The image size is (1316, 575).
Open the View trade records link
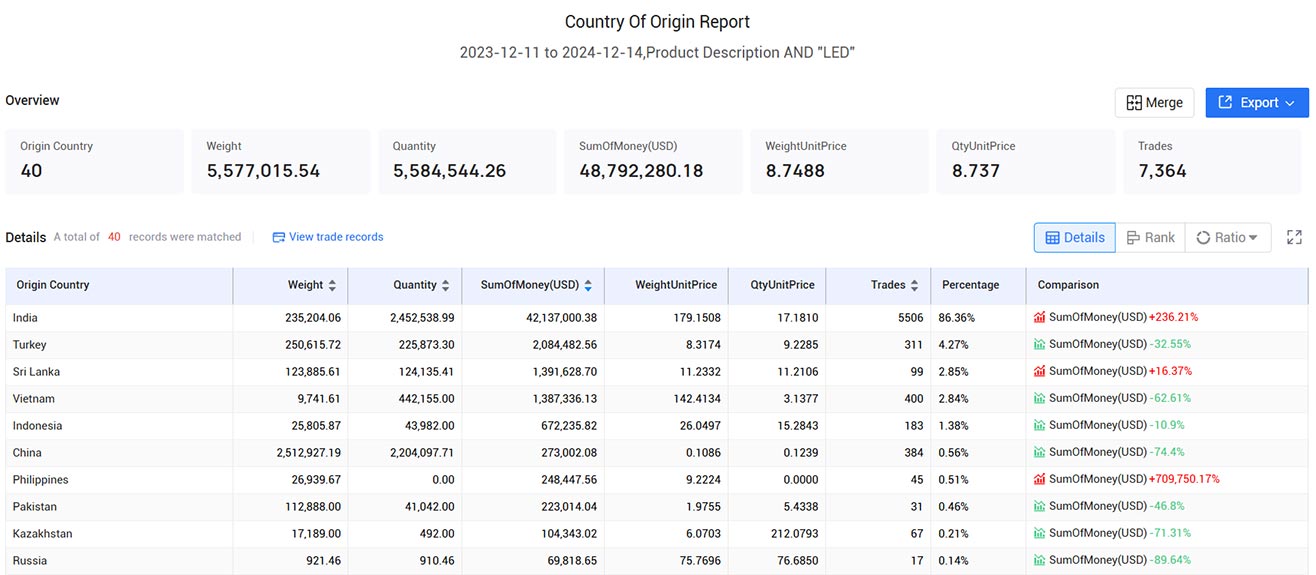tap(328, 237)
